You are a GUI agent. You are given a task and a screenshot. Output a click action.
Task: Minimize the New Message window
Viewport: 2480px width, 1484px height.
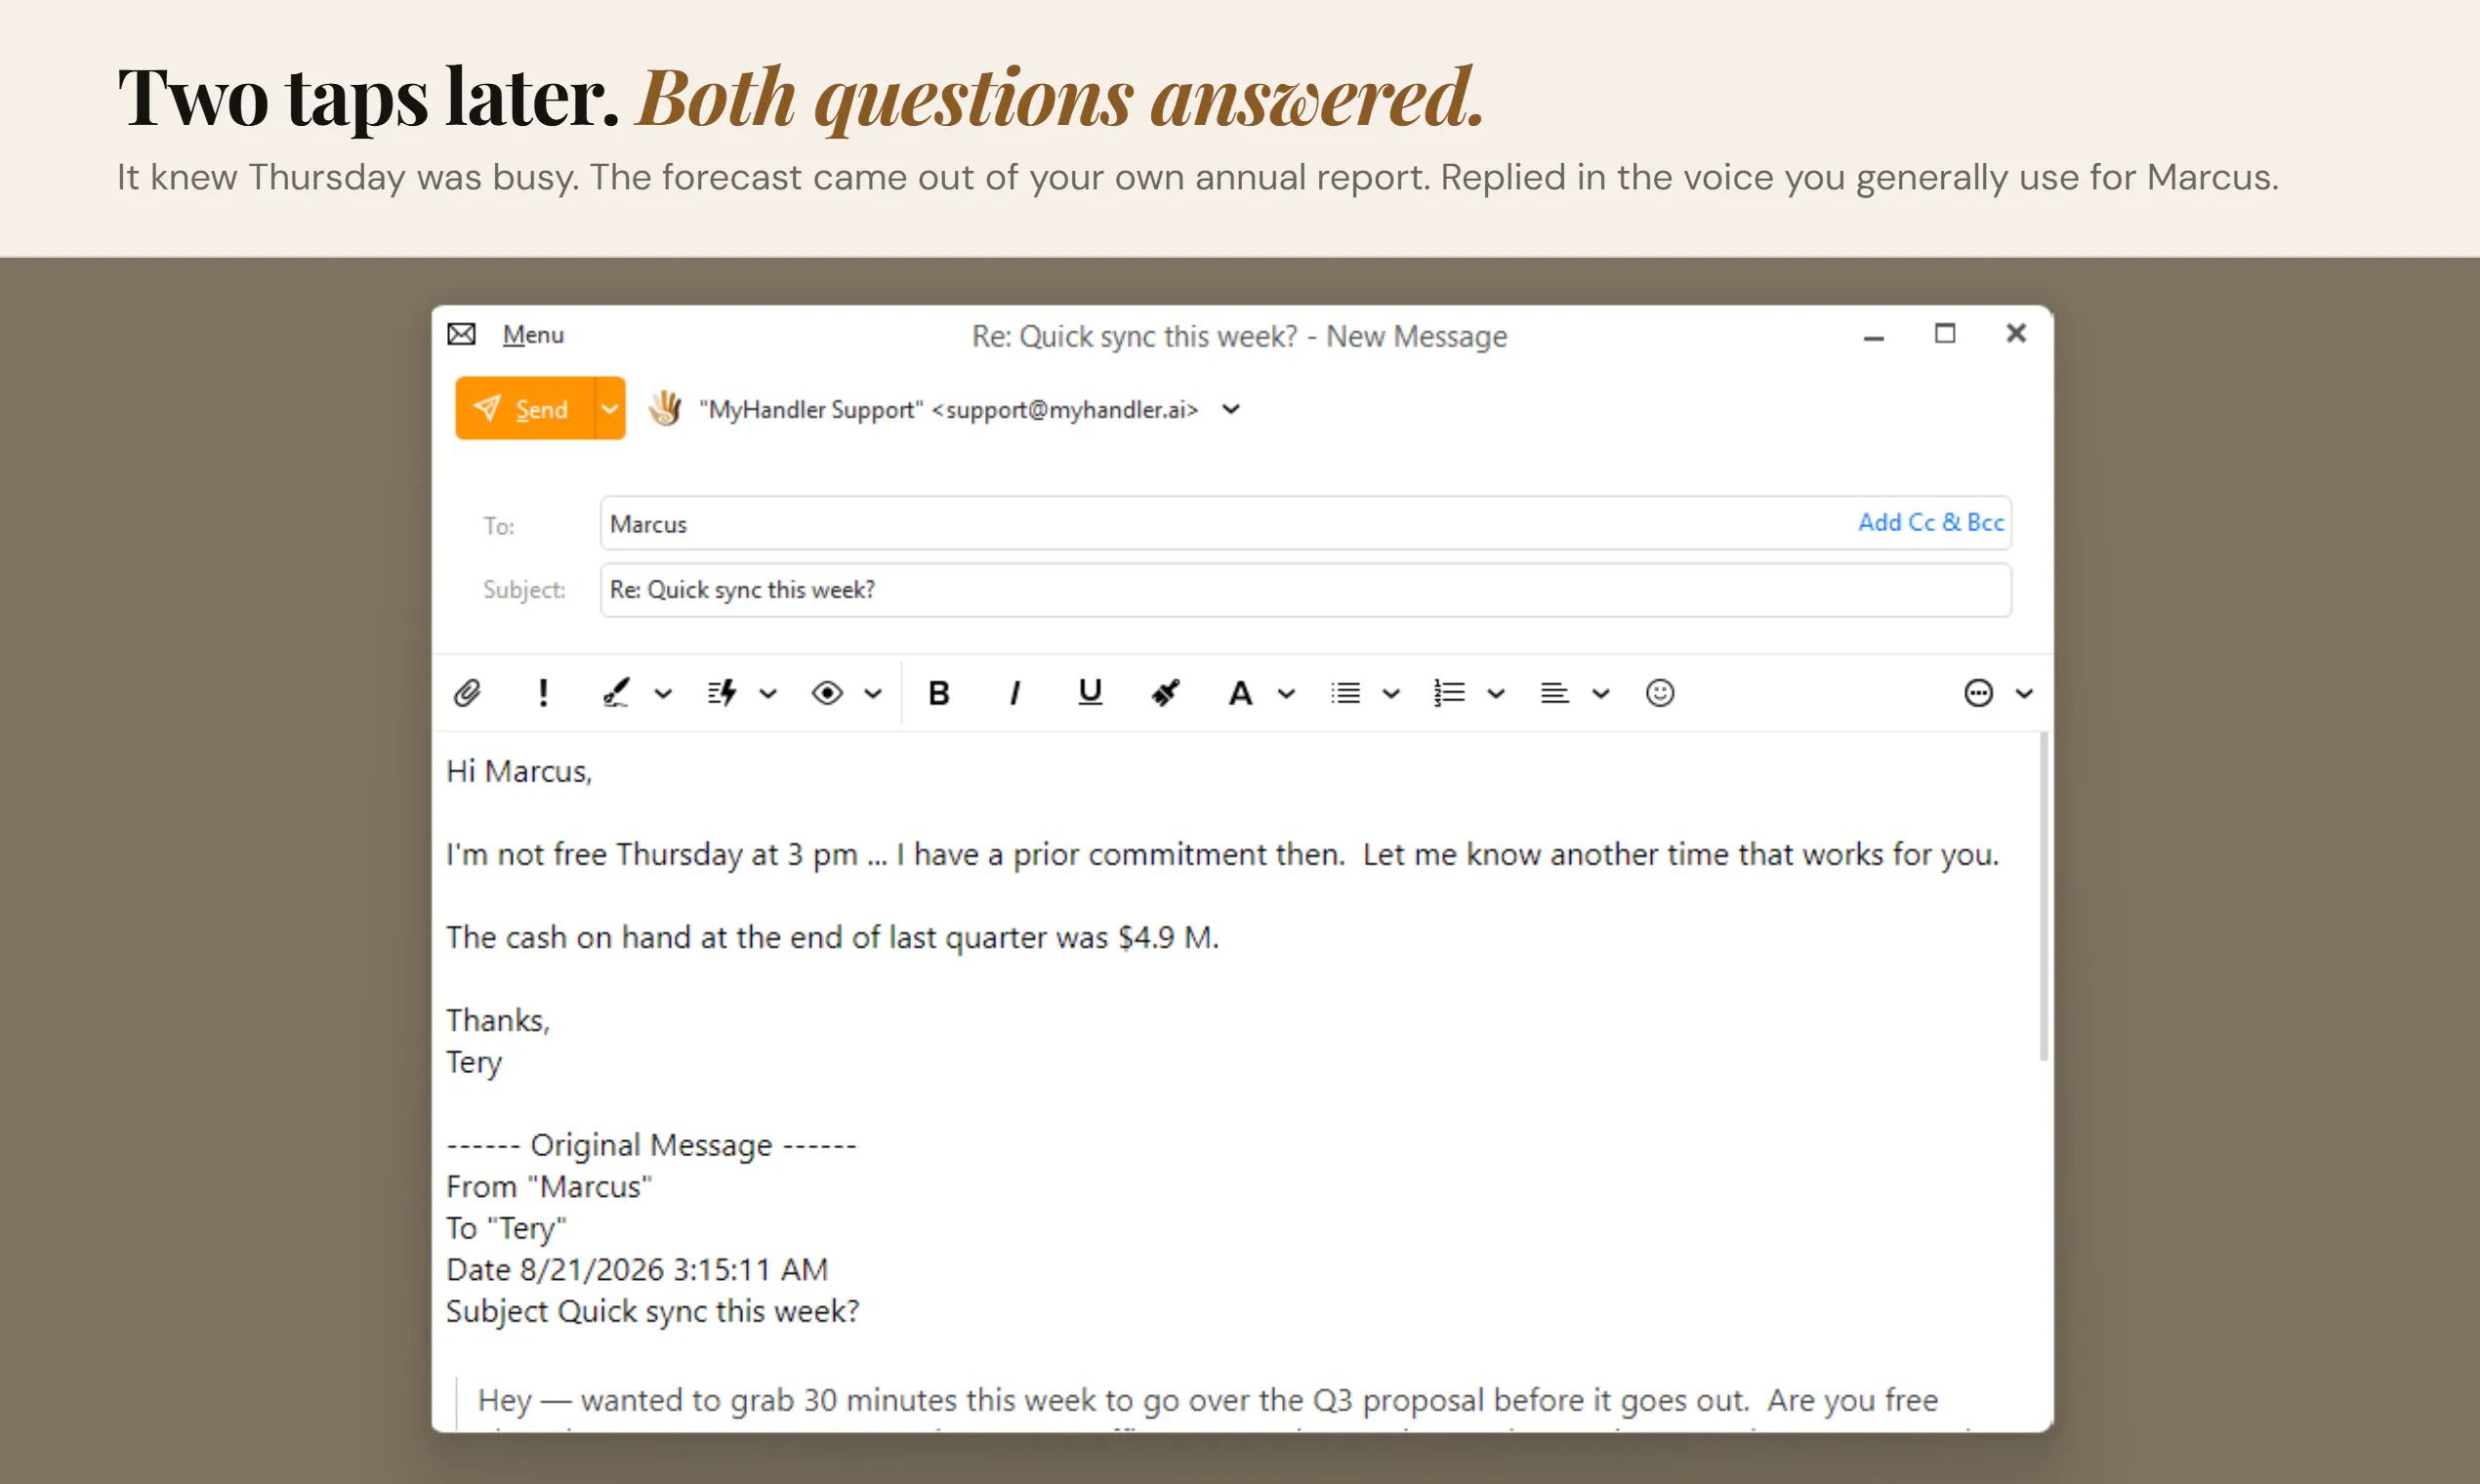point(1874,337)
